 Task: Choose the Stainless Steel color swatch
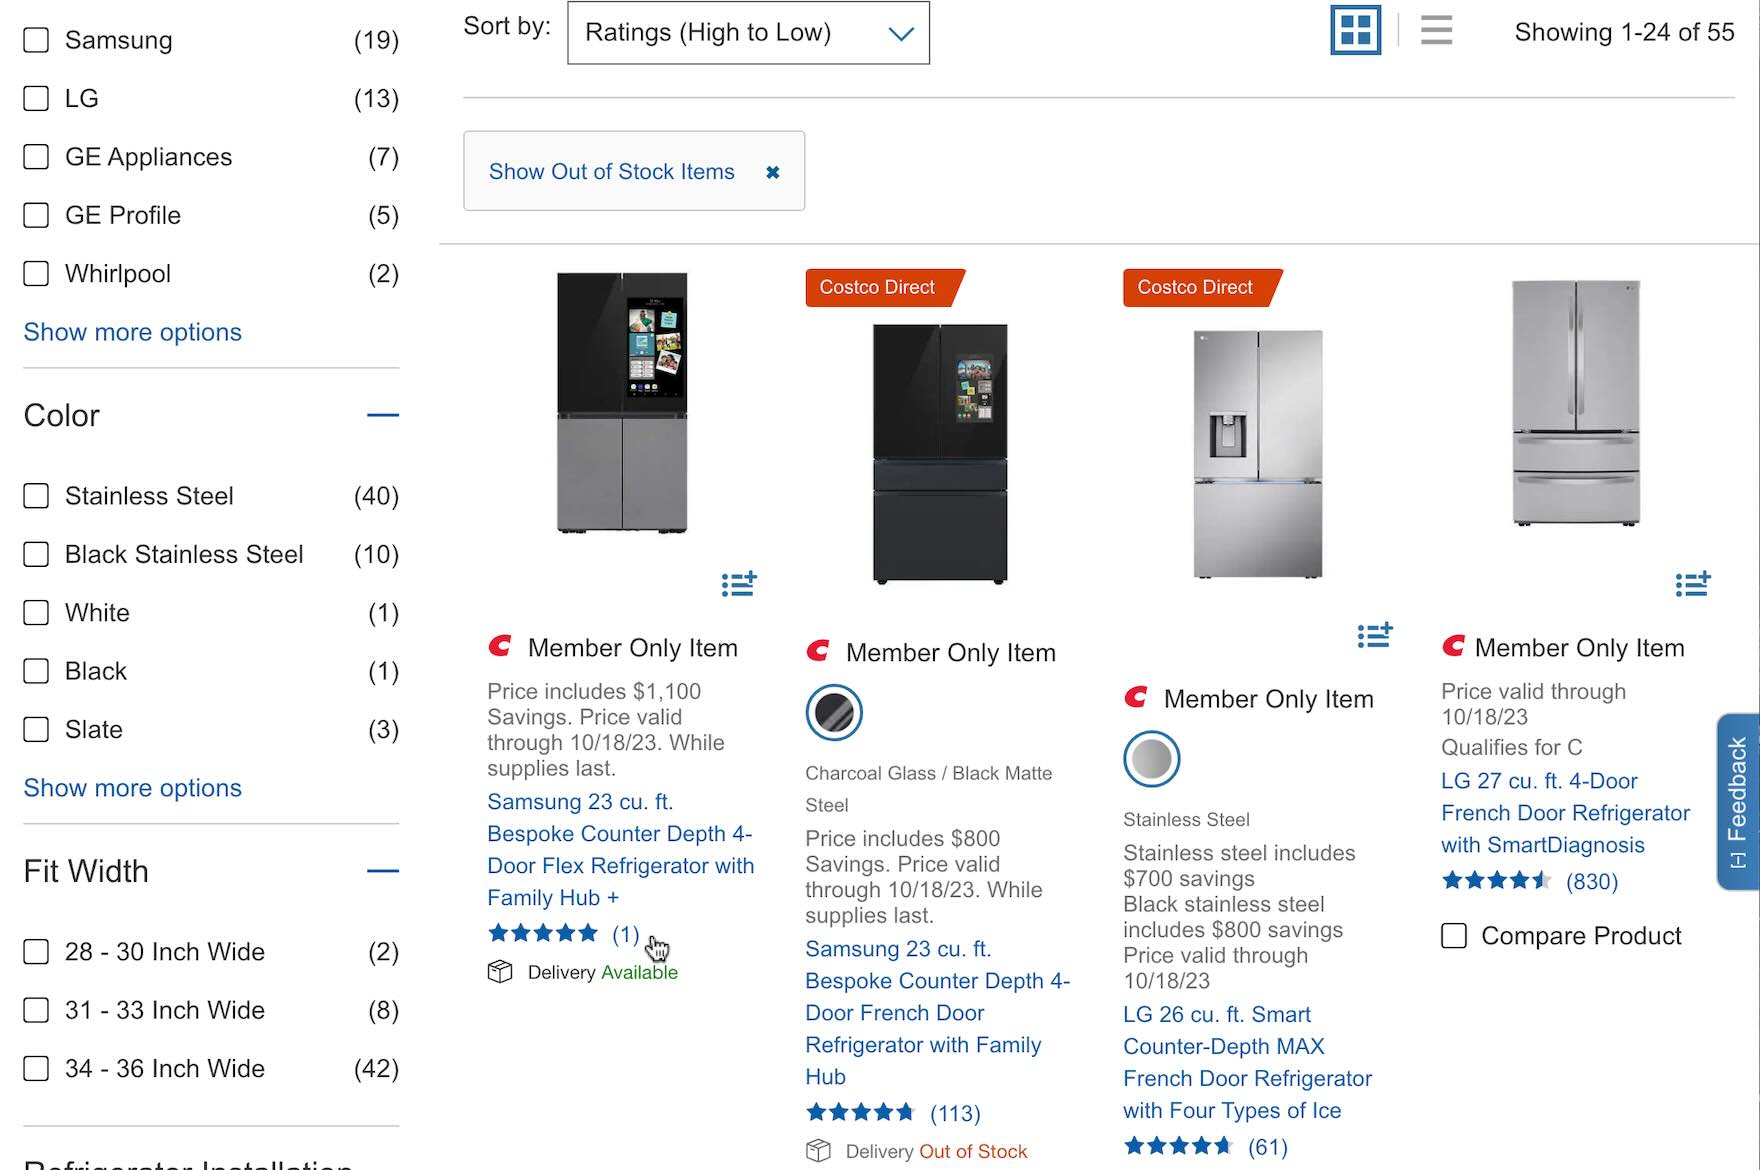click(1152, 759)
